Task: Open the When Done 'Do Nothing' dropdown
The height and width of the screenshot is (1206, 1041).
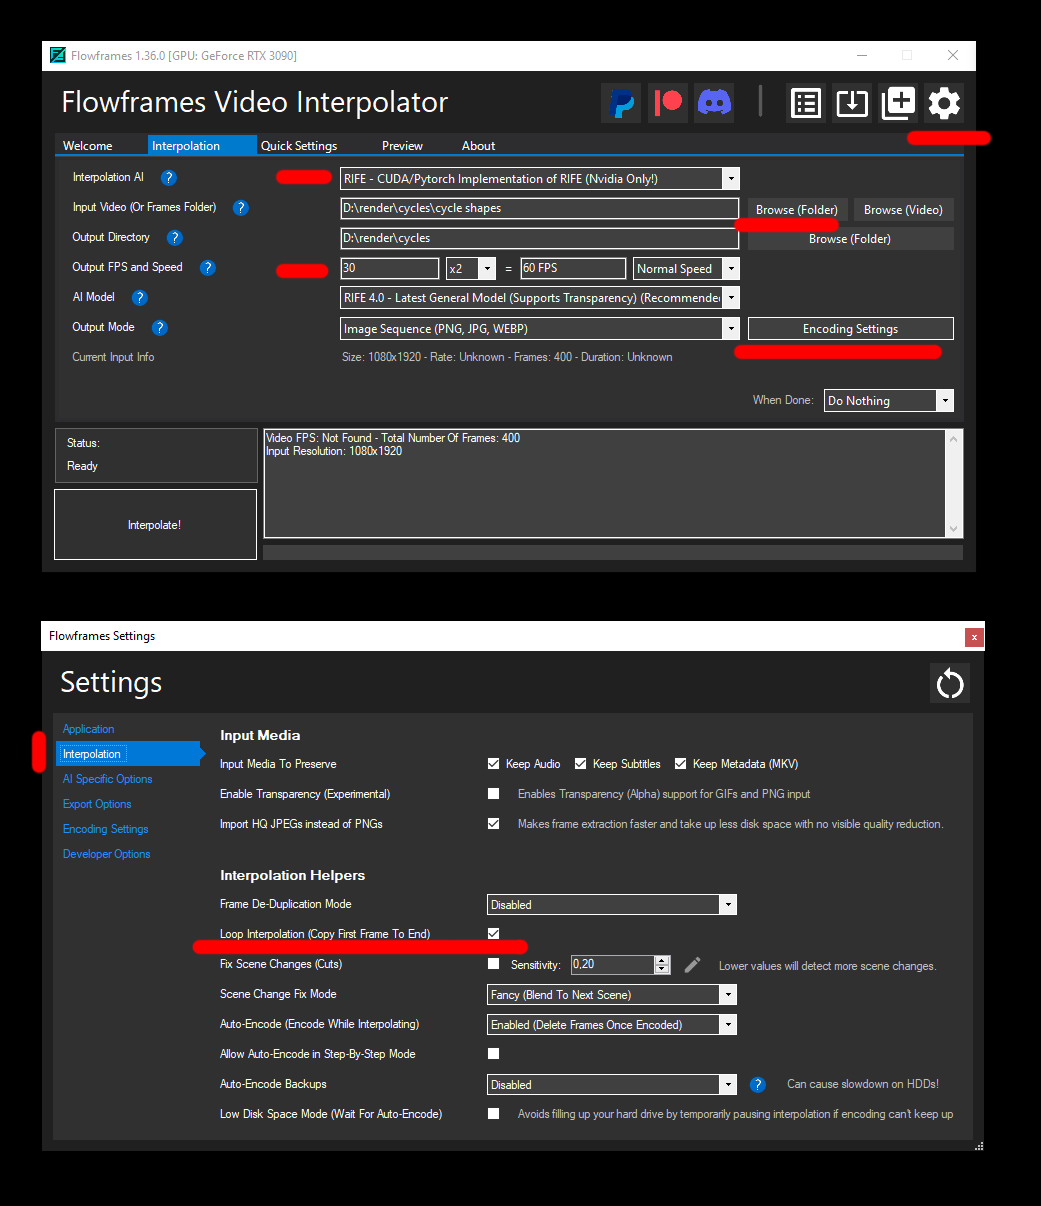Action: [x=889, y=401]
